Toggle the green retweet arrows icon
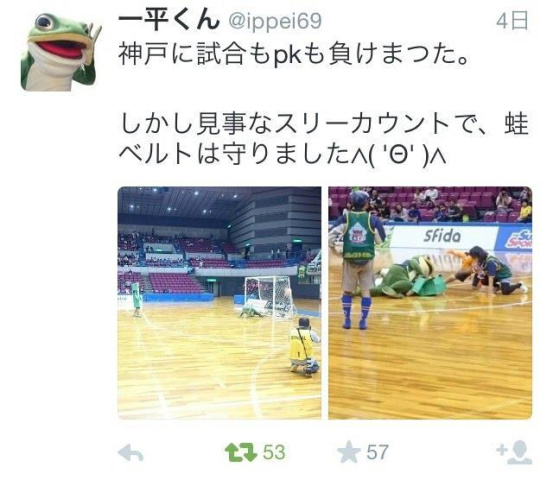Screen dimensions: 553x480 pos(241,452)
